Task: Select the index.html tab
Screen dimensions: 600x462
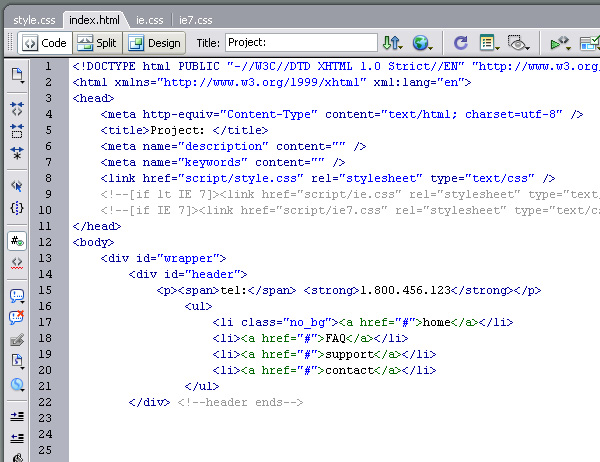Action: 94,20
